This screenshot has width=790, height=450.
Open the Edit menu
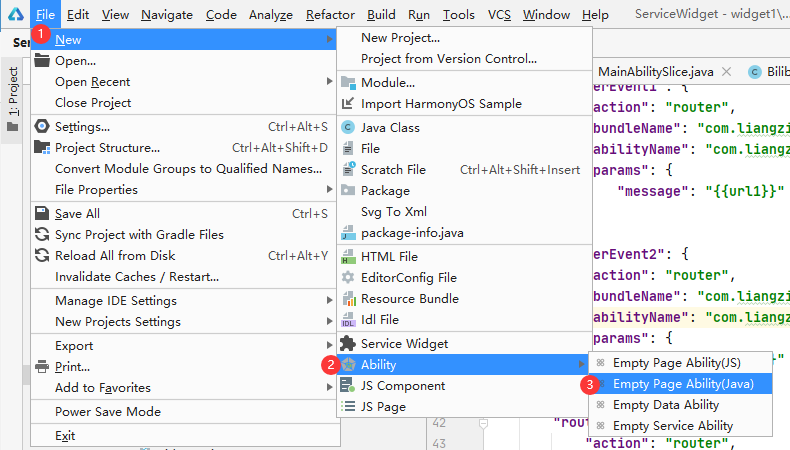coord(78,15)
